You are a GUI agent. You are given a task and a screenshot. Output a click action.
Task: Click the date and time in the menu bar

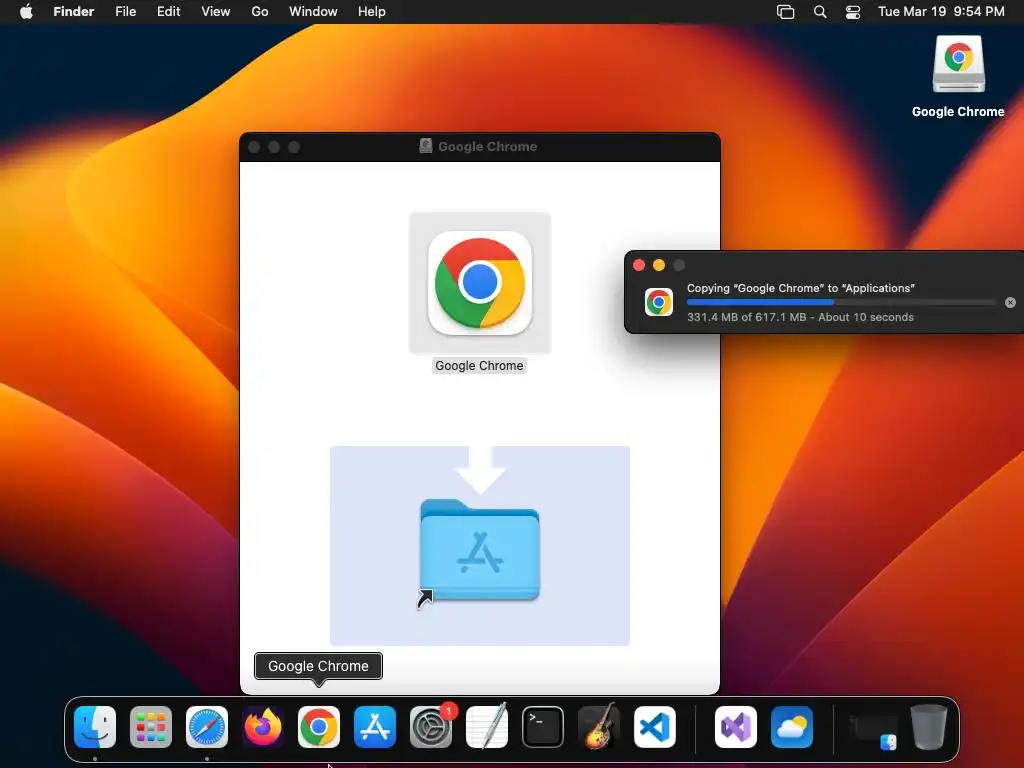941,12
